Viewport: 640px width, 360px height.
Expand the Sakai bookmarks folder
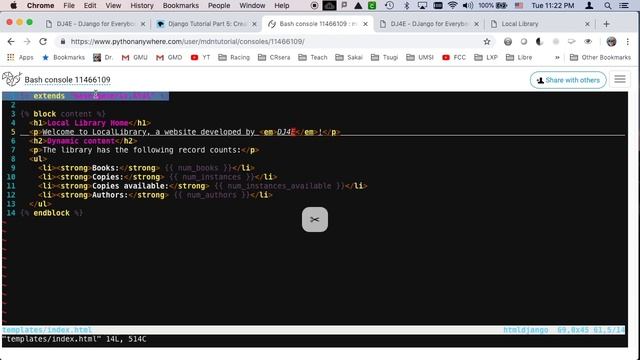tap(349, 58)
